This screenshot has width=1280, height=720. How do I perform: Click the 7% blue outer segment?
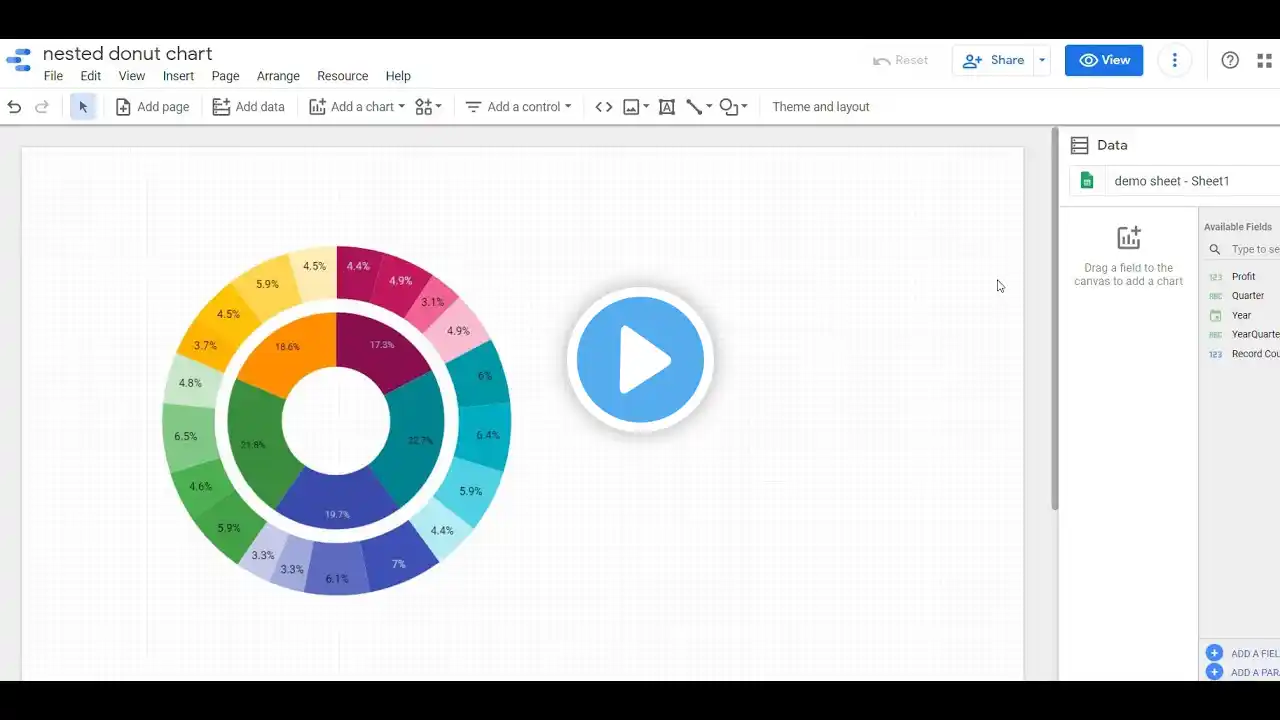(398, 564)
